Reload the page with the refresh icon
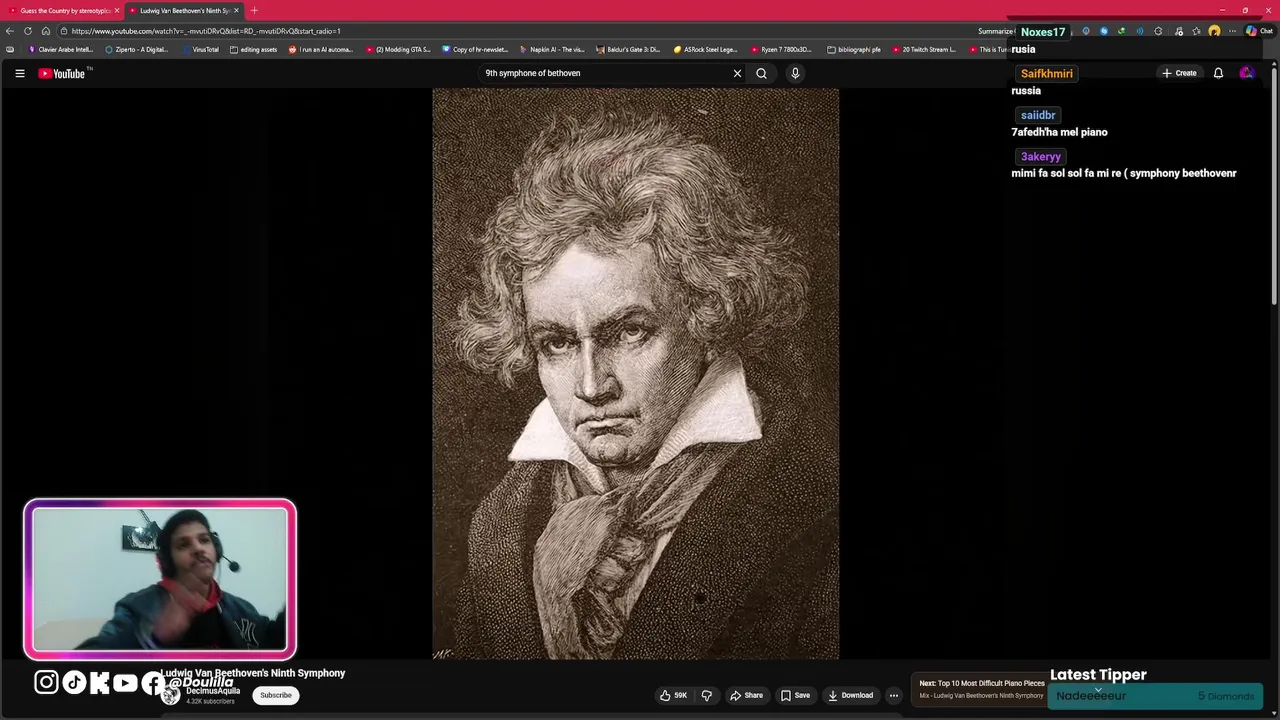 (x=28, y=31)
